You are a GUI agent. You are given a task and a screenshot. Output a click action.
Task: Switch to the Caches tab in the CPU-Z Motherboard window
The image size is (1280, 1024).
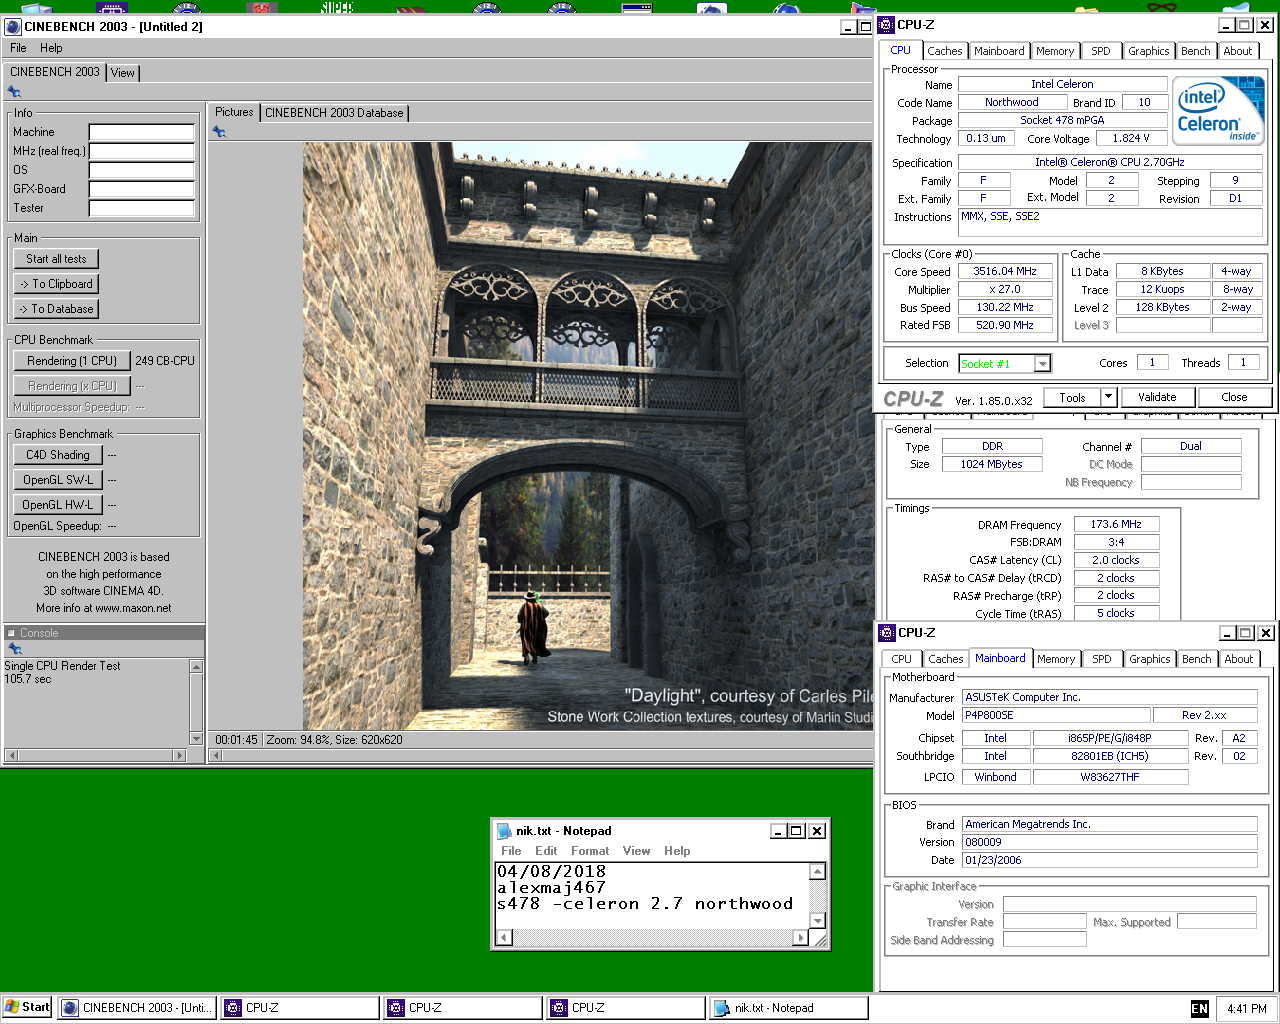point(945,659)
